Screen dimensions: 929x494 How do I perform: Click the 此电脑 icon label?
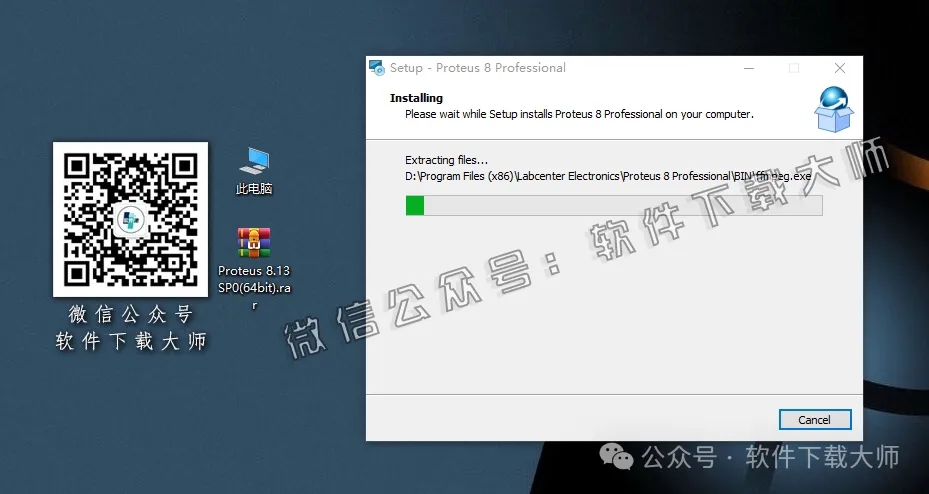tap(254, 189)
